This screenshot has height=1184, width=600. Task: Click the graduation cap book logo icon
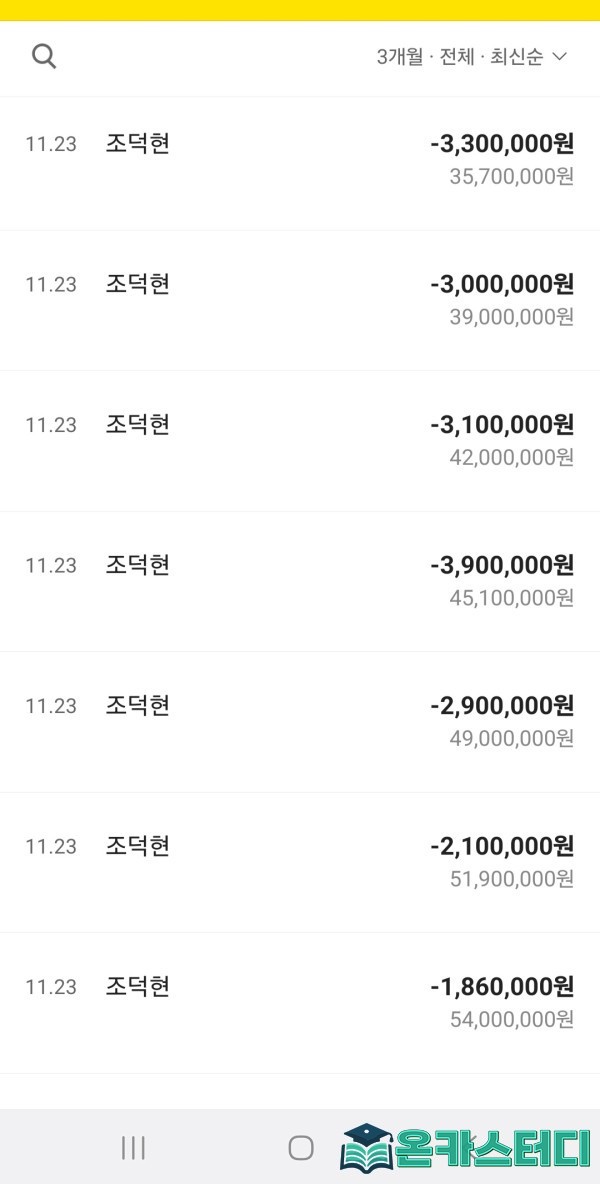pyautogui.click(x=366, y=1146)
